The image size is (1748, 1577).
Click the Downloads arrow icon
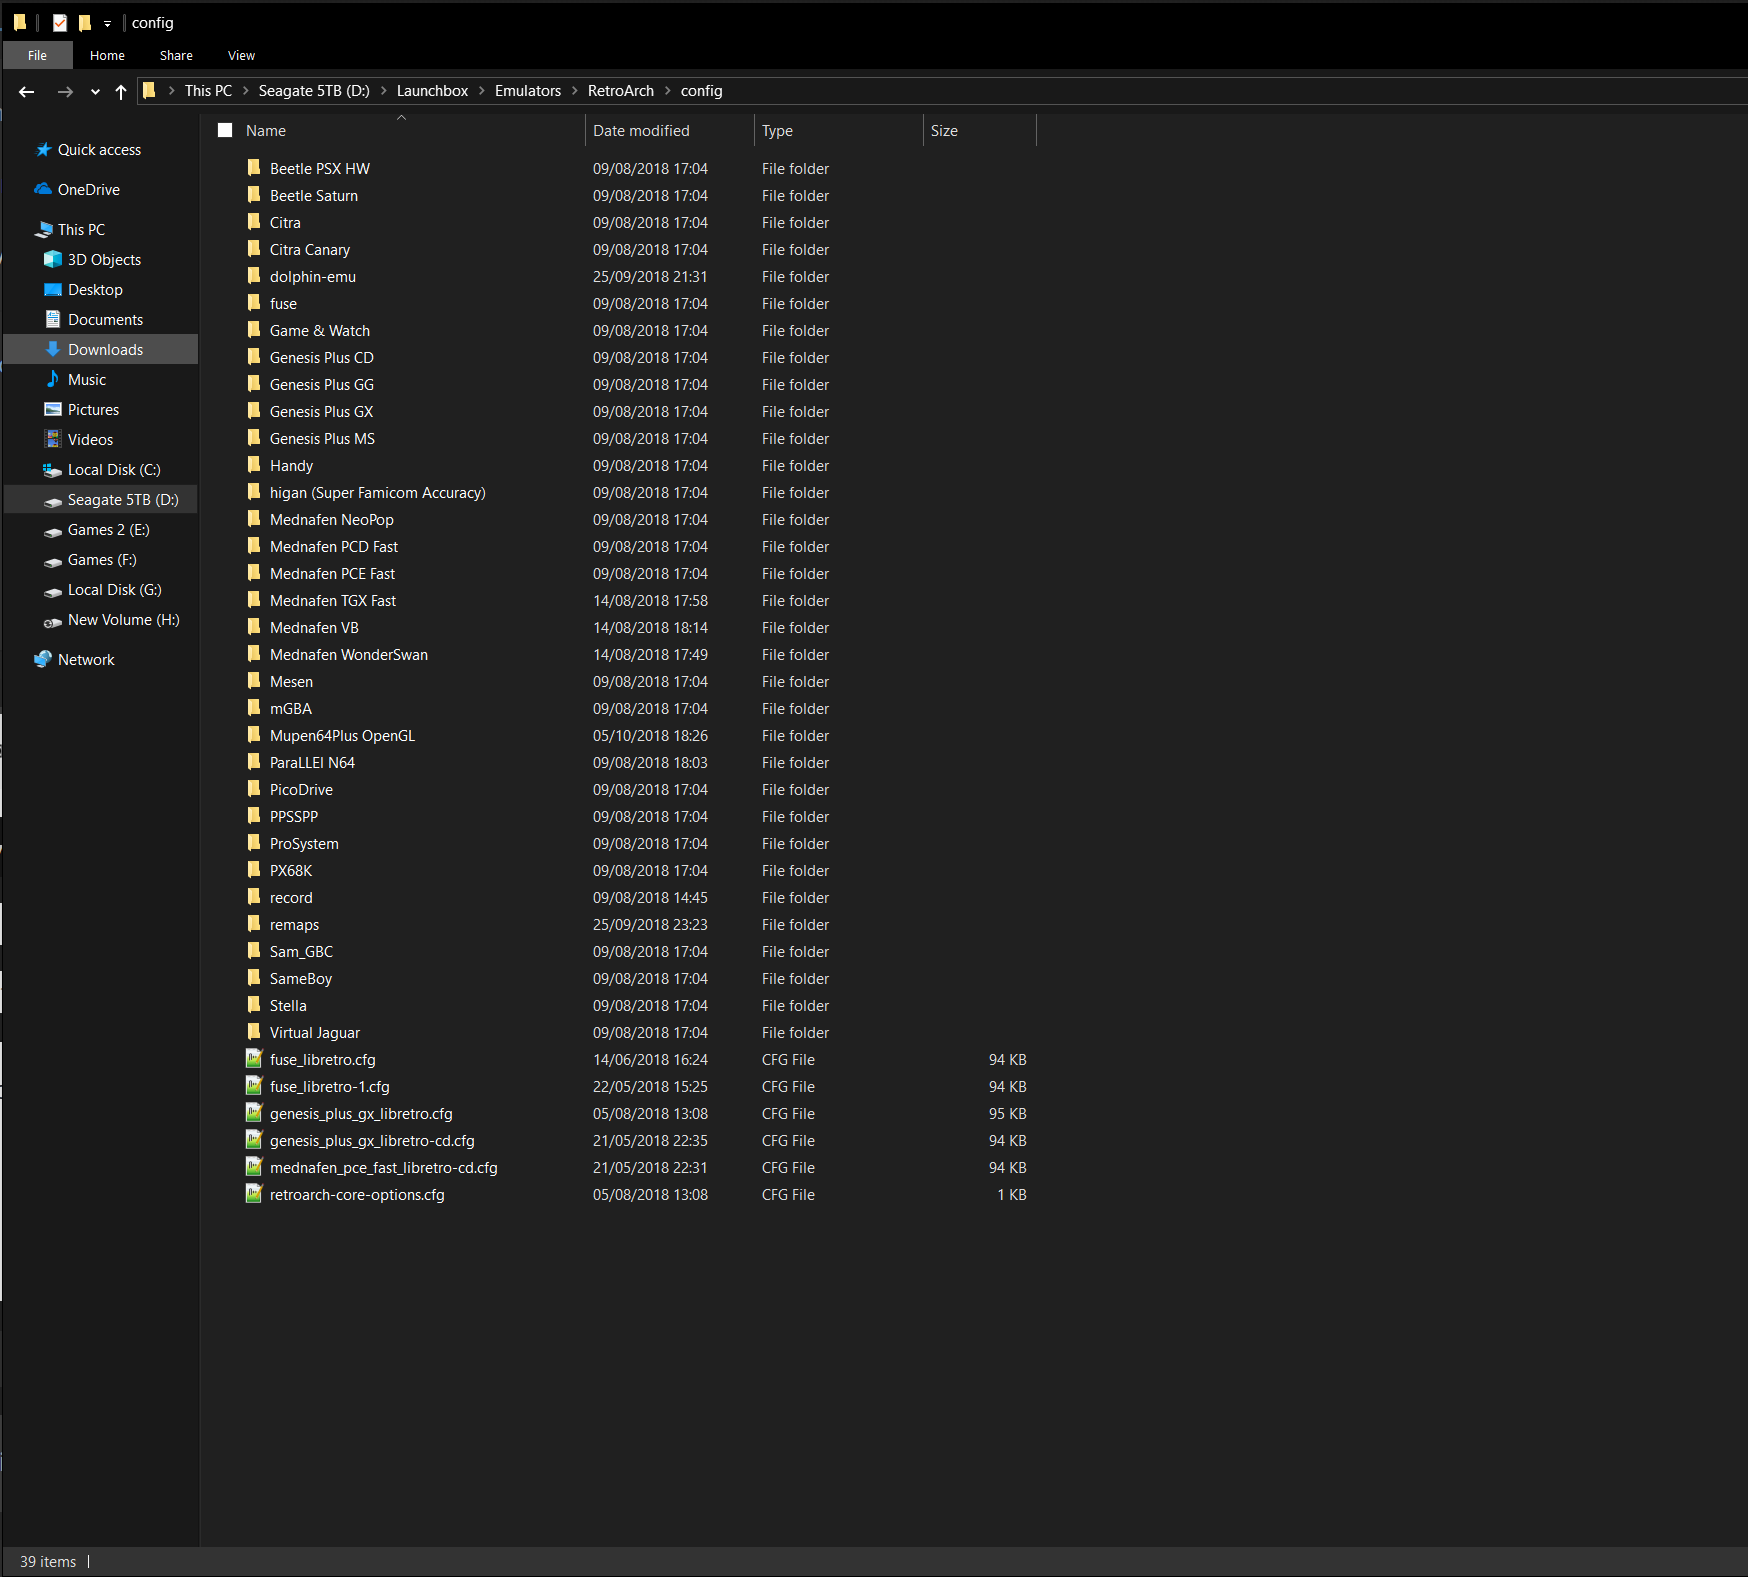53,349
